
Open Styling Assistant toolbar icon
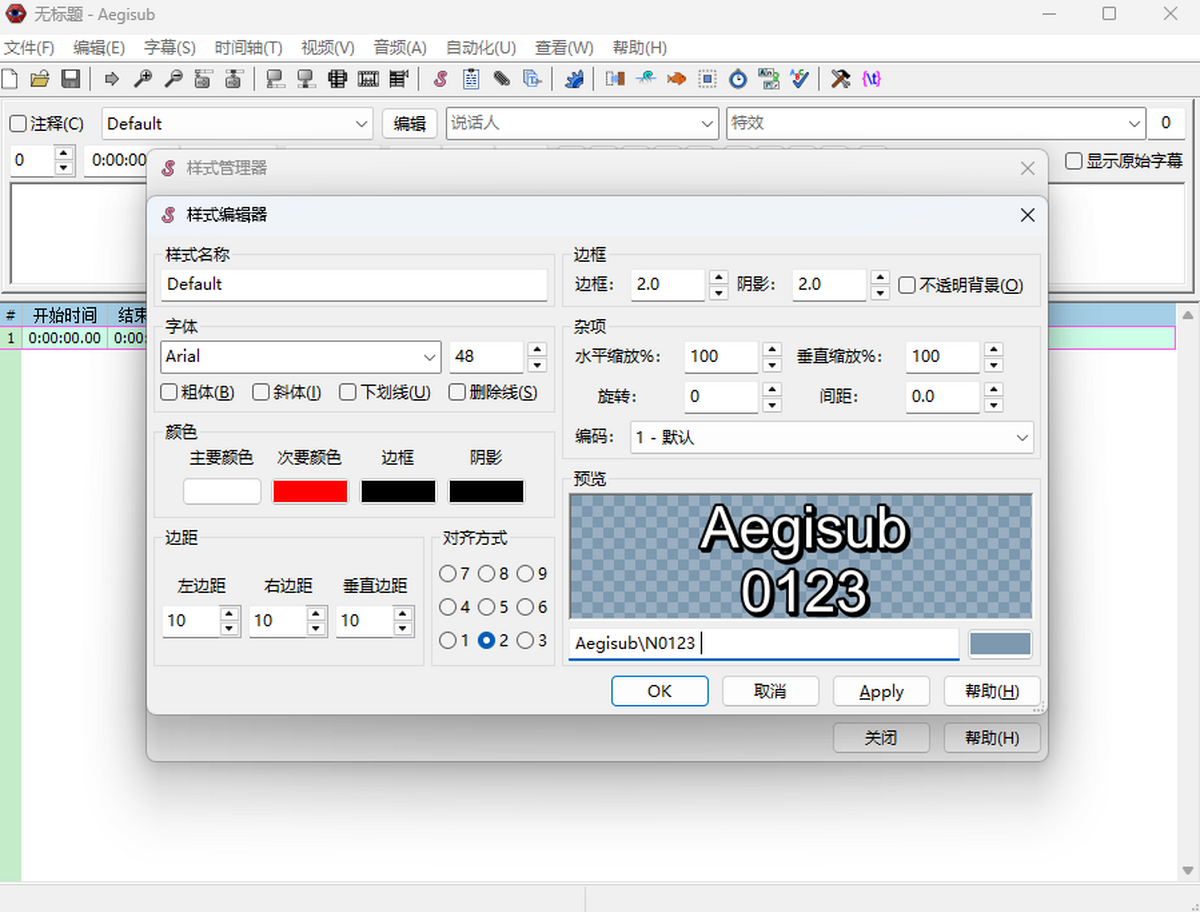point(646,78)
